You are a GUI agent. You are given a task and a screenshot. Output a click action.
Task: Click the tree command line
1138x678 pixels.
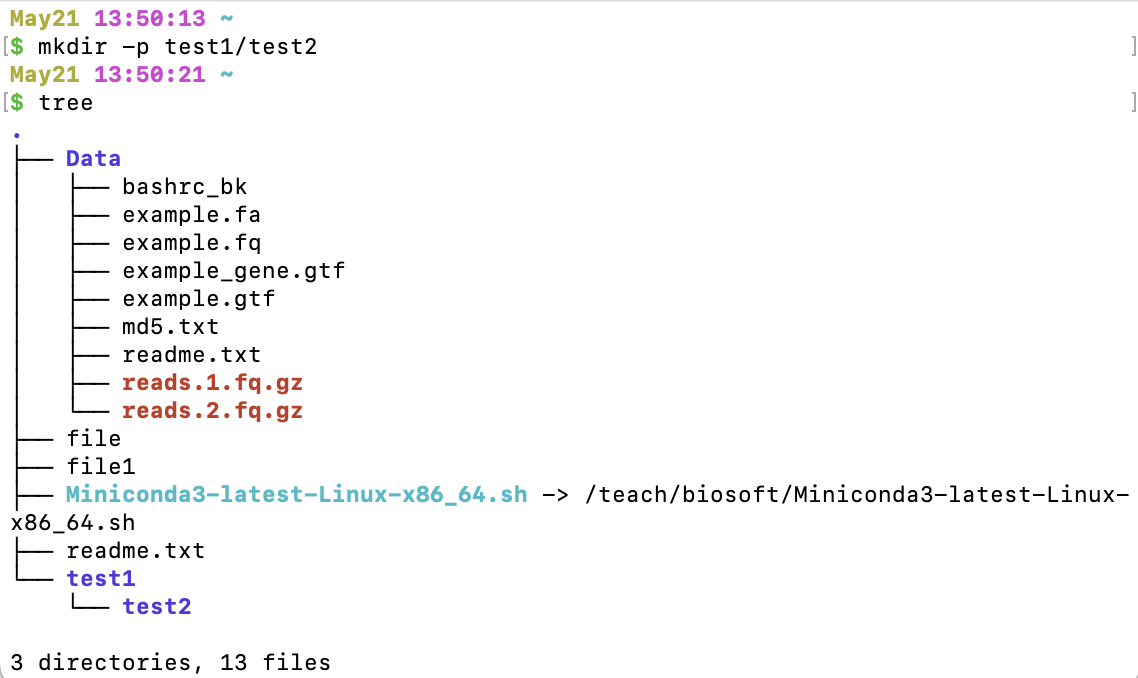(65, 103)
